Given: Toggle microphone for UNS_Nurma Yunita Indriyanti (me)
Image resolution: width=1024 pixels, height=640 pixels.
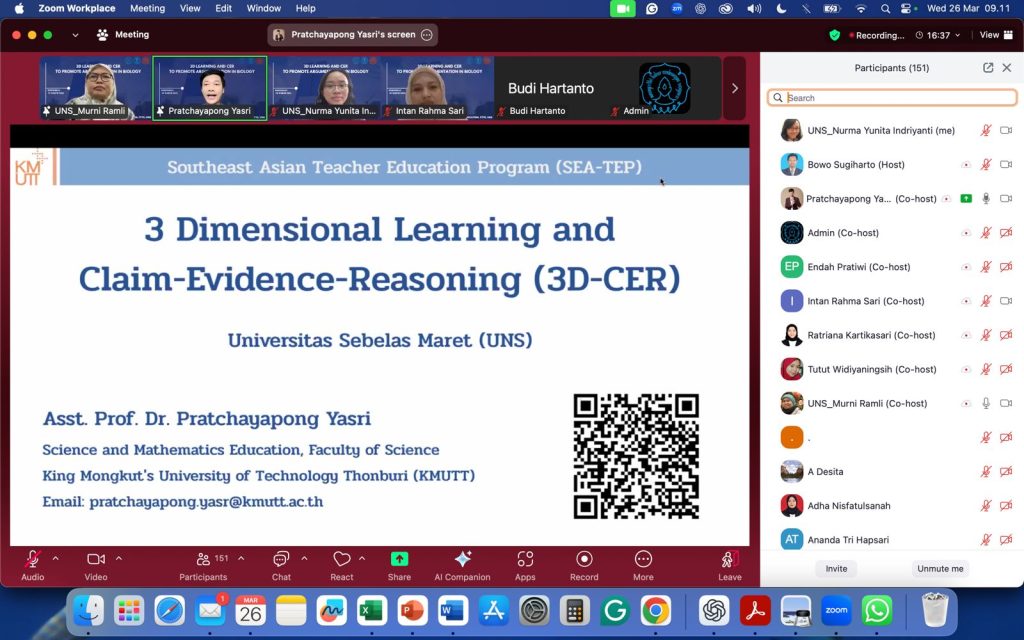Looking at the screenshot, I should [986, 131].
